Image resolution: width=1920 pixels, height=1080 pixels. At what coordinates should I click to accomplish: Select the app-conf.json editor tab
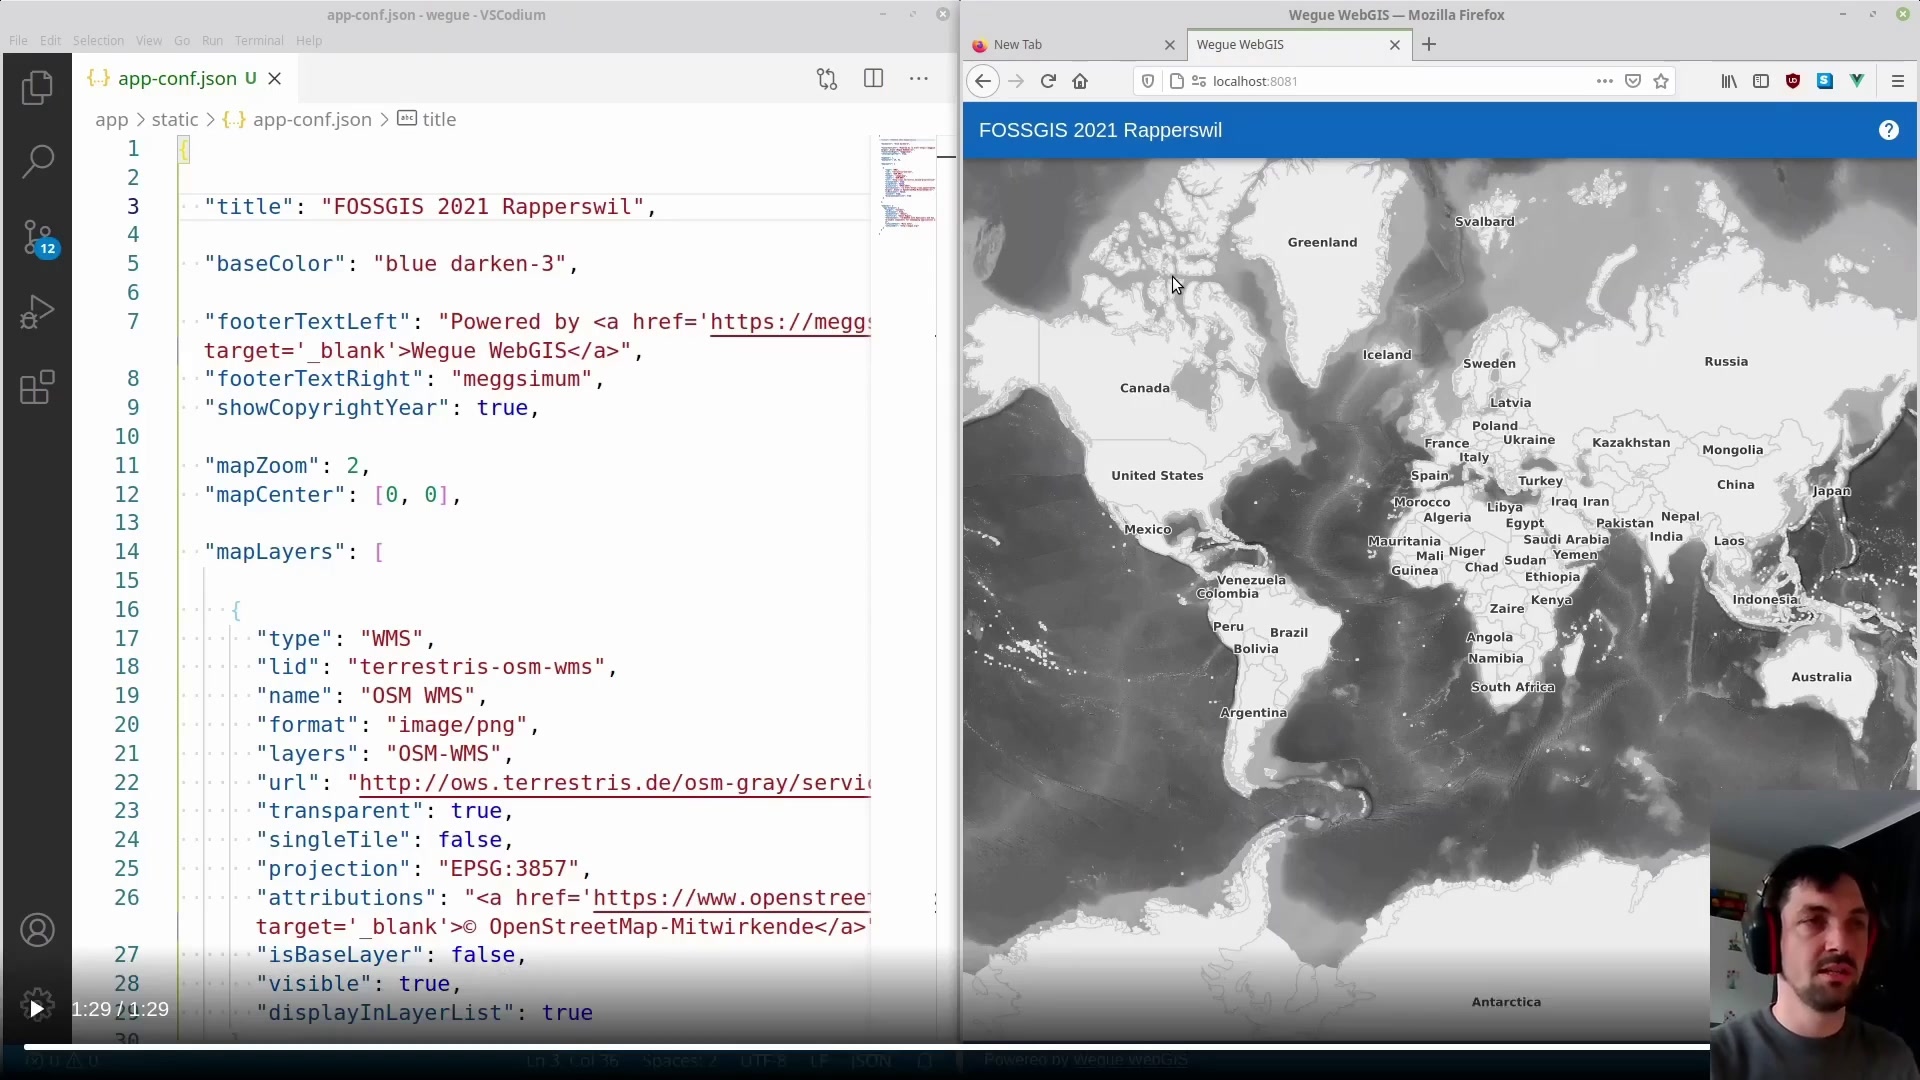click(x=186, y=78)
